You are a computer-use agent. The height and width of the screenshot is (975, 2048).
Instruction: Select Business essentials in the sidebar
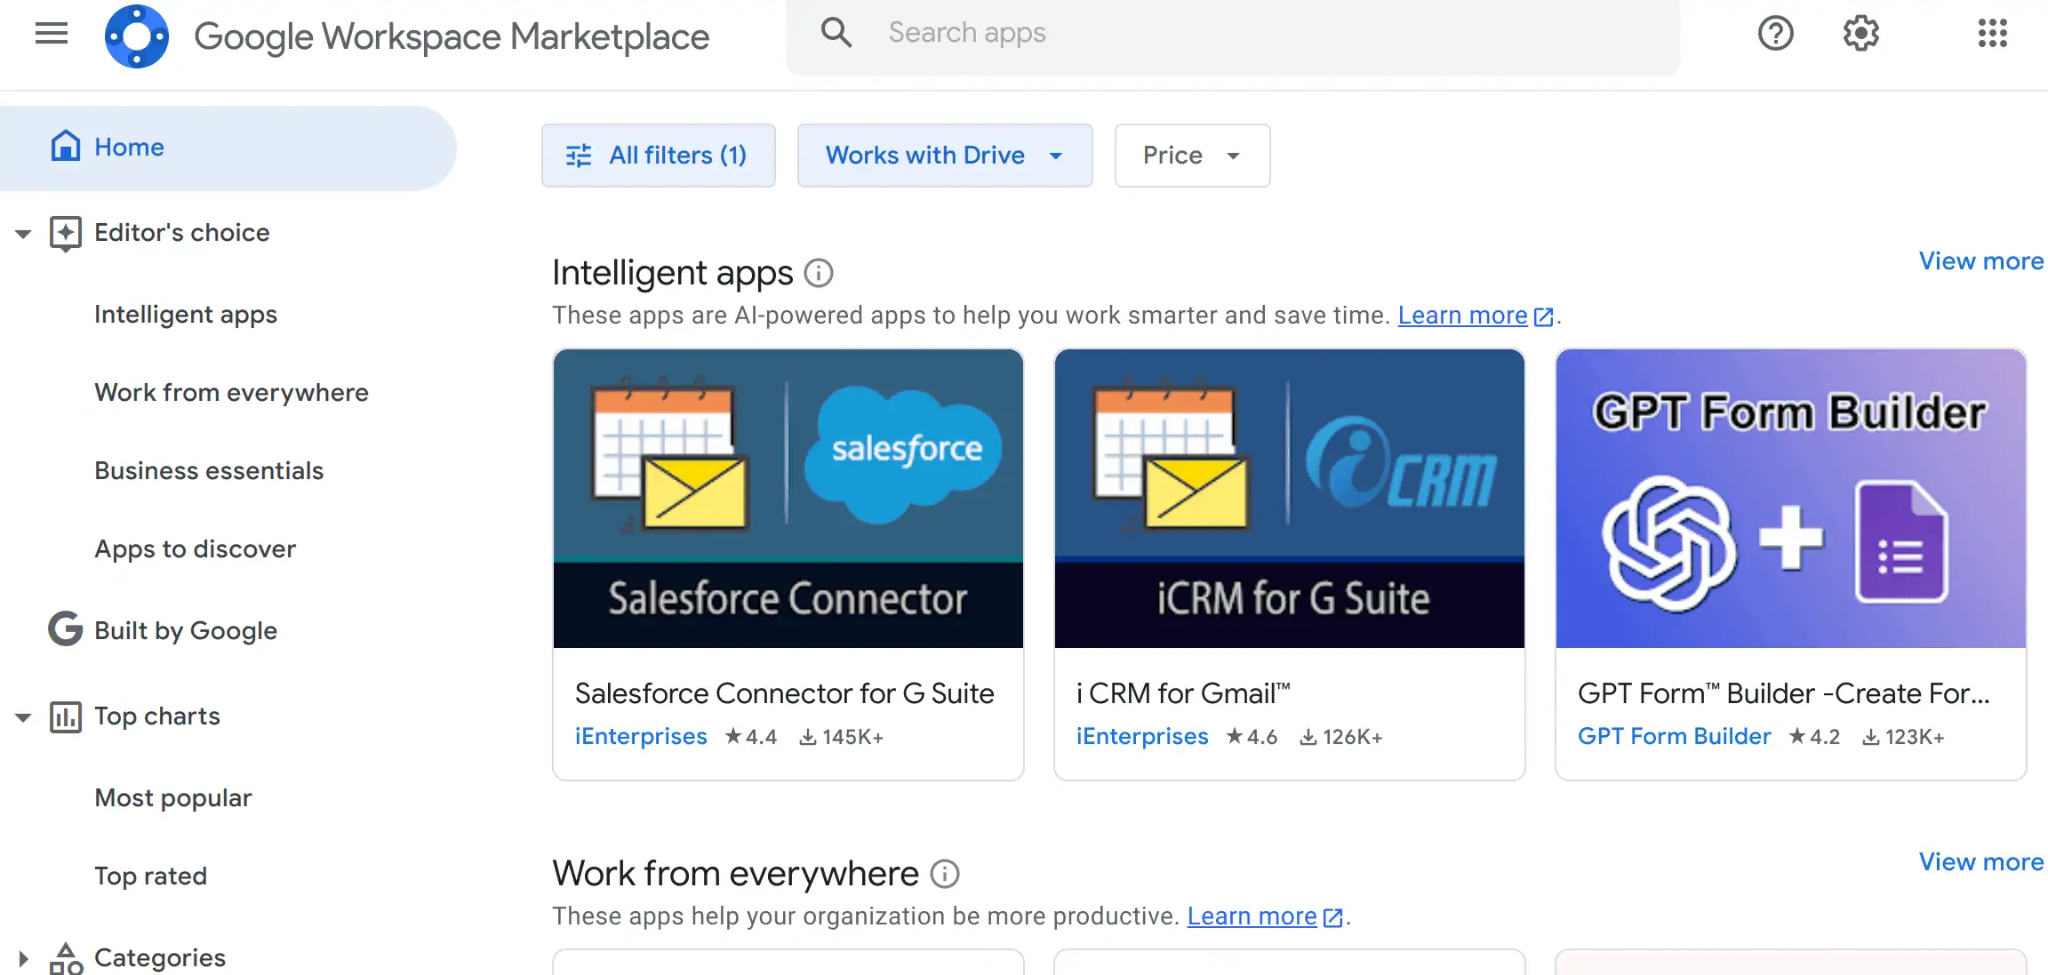[209, 471]
